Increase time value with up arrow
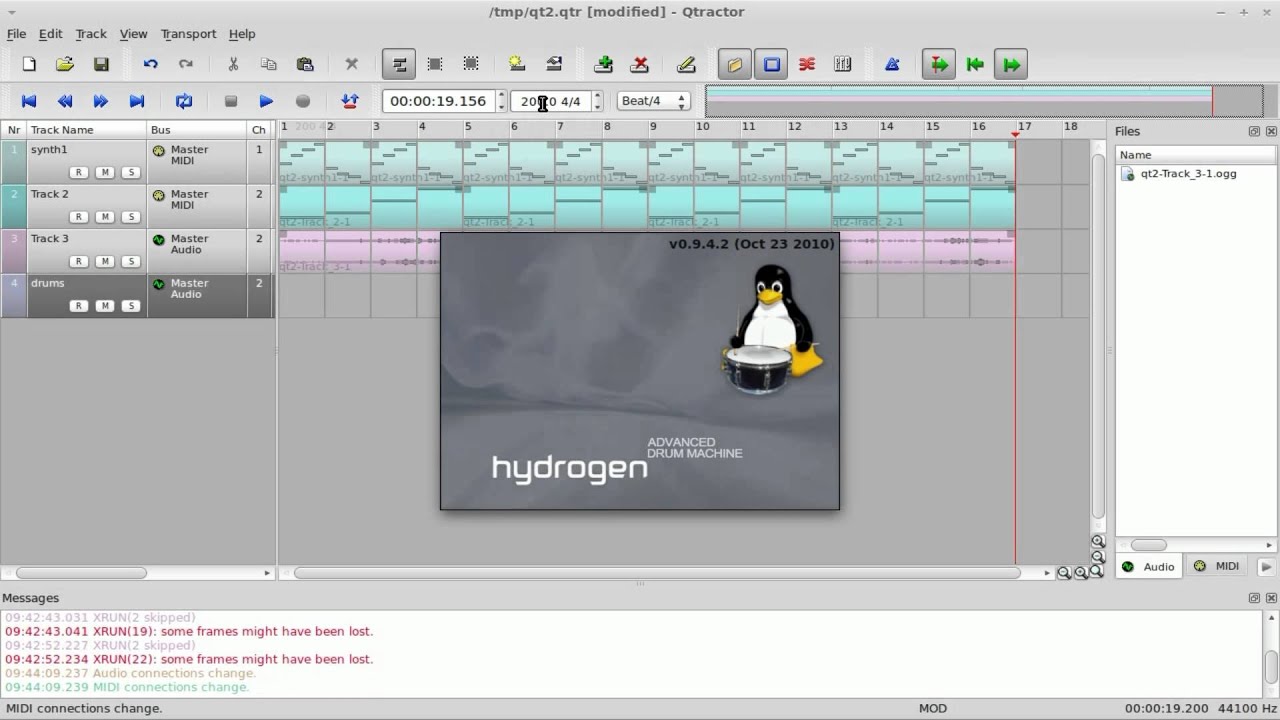Image resolution: width=1280 pixels, height=720 pixels. click(x=501, y=96)
